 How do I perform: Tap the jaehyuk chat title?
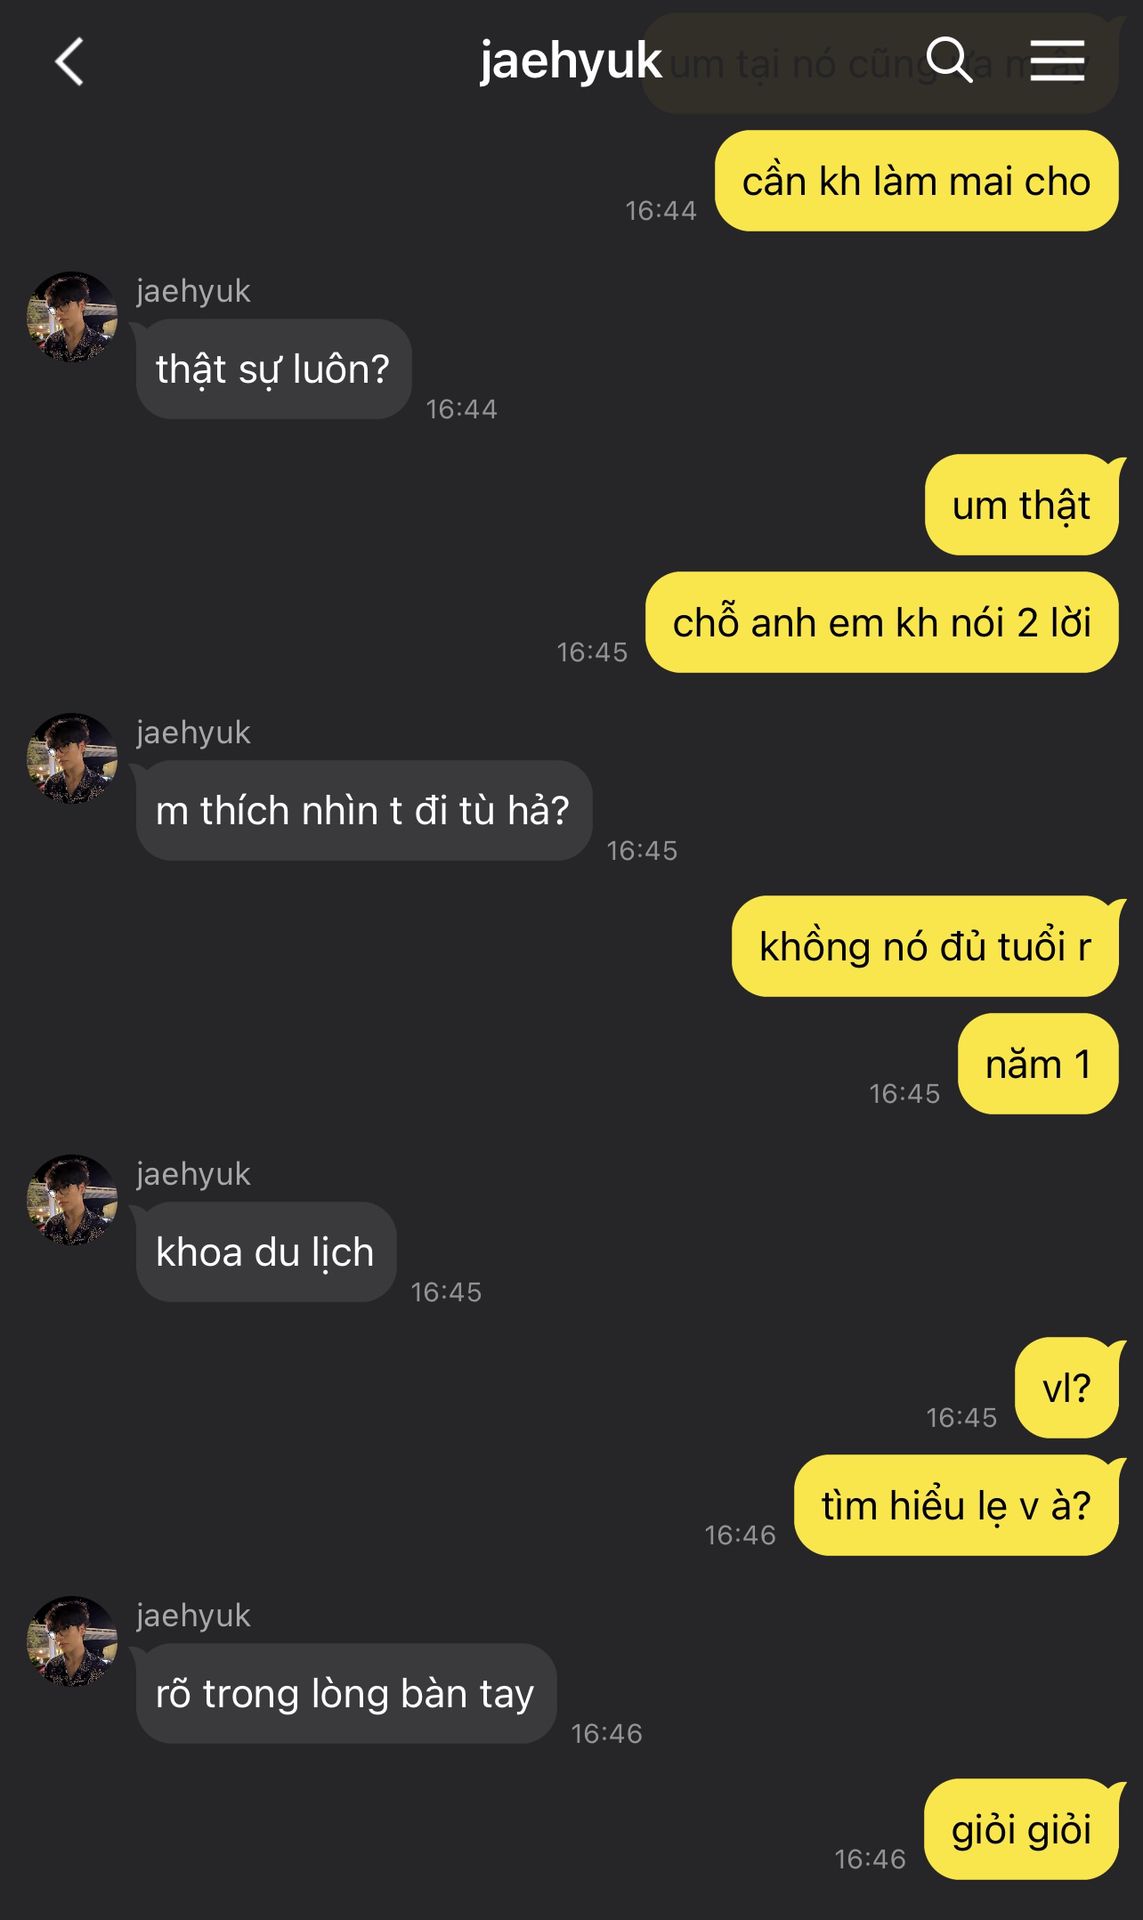pos(570,61)
